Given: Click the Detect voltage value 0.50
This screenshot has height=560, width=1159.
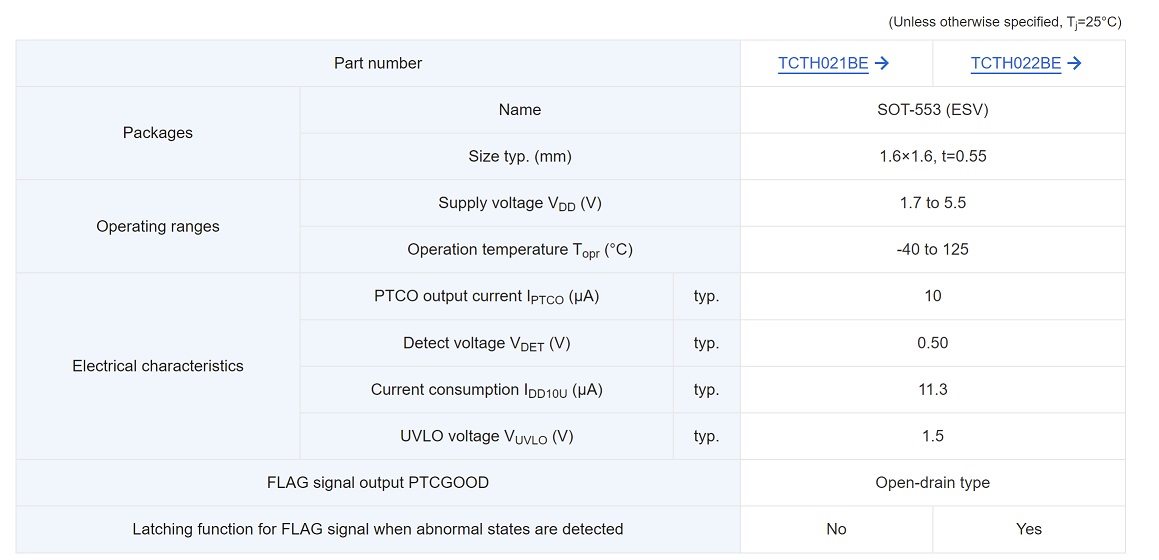Looking at the screenshot, I should click(x=932, y=343).
